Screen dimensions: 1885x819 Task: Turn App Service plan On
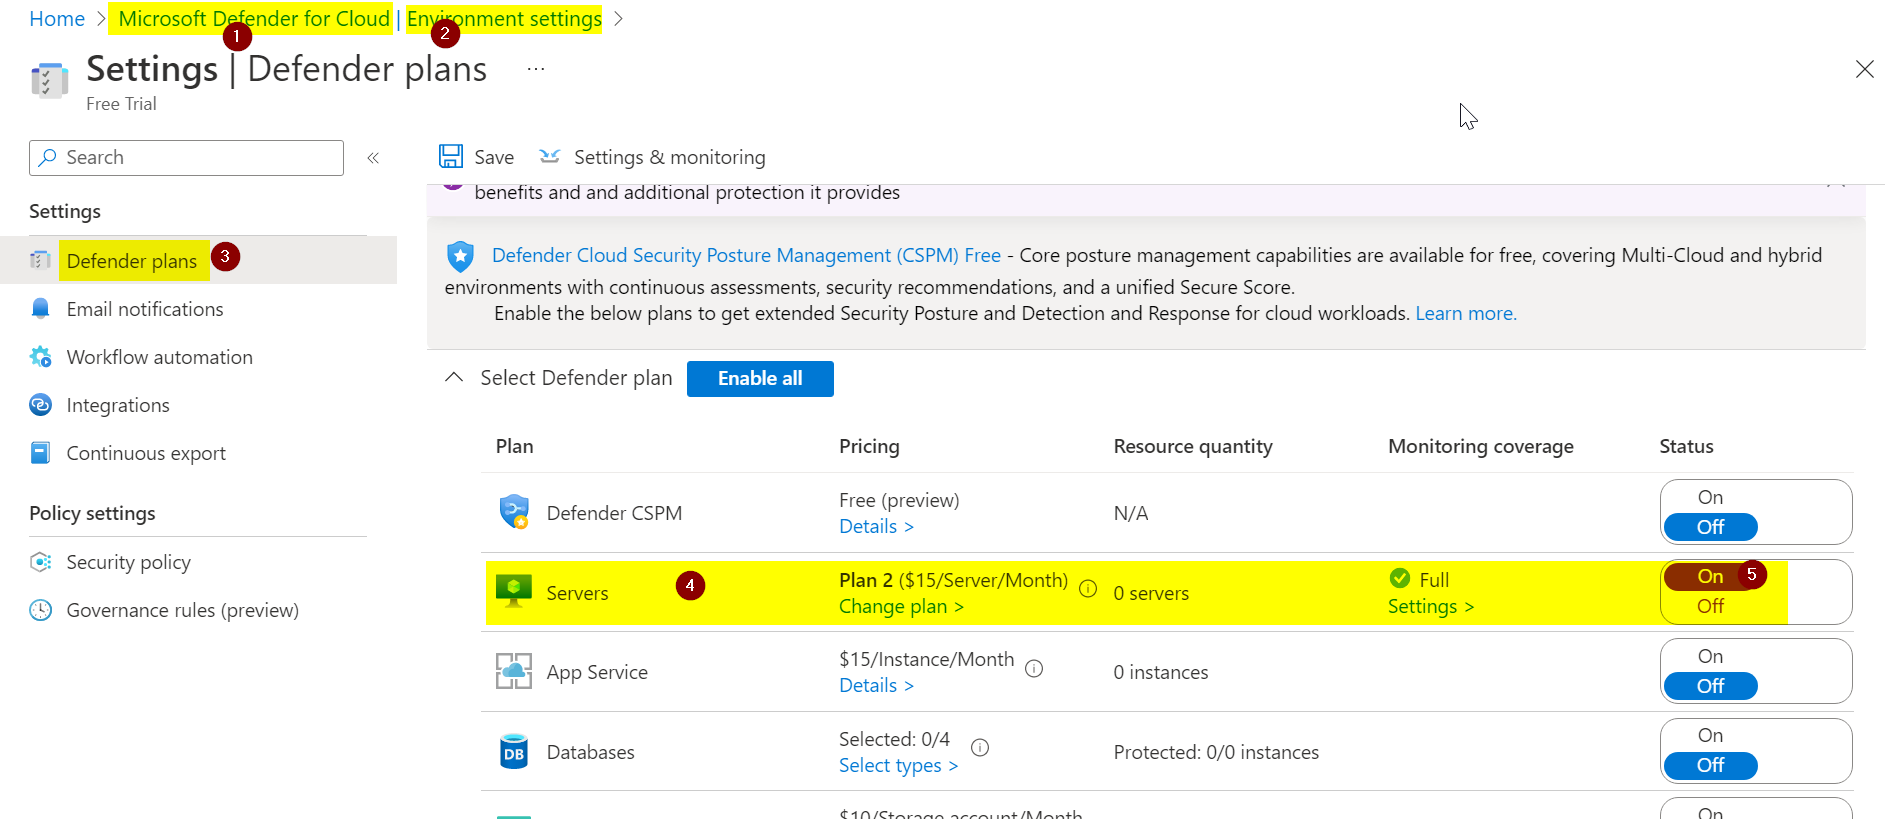click(x=1710, y=656)
